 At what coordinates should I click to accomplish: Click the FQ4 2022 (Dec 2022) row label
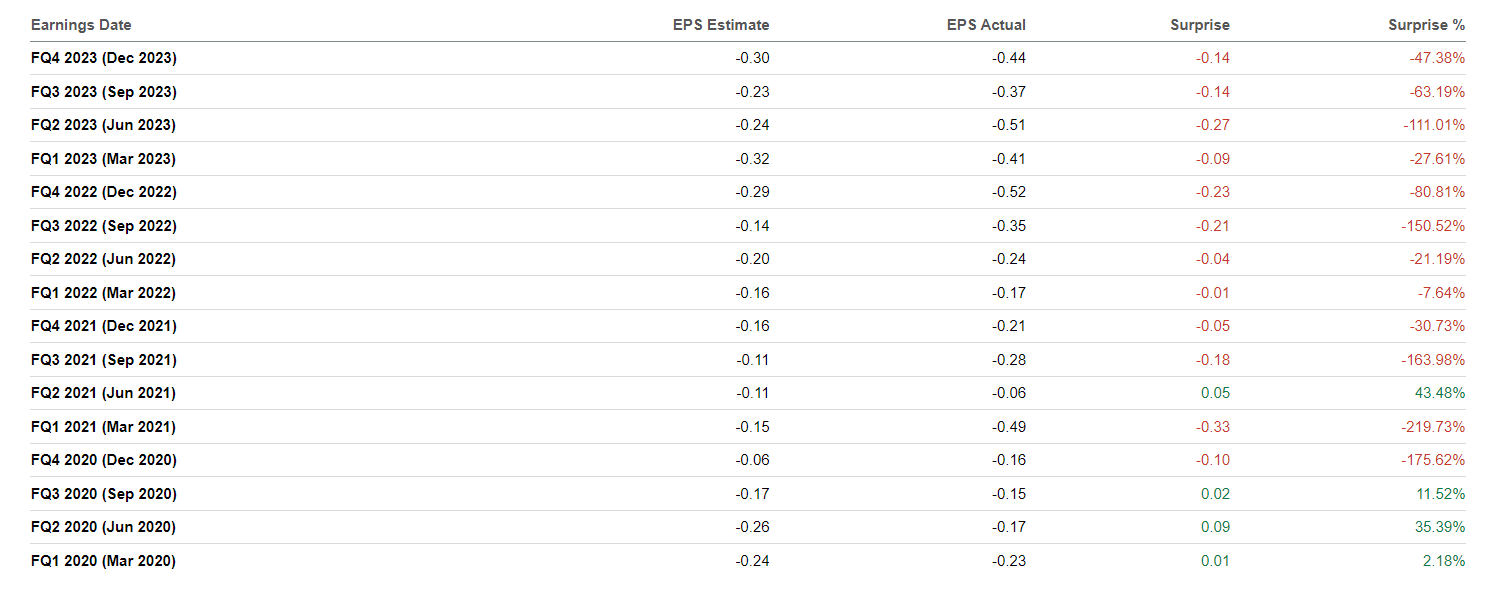pos(104,192)
